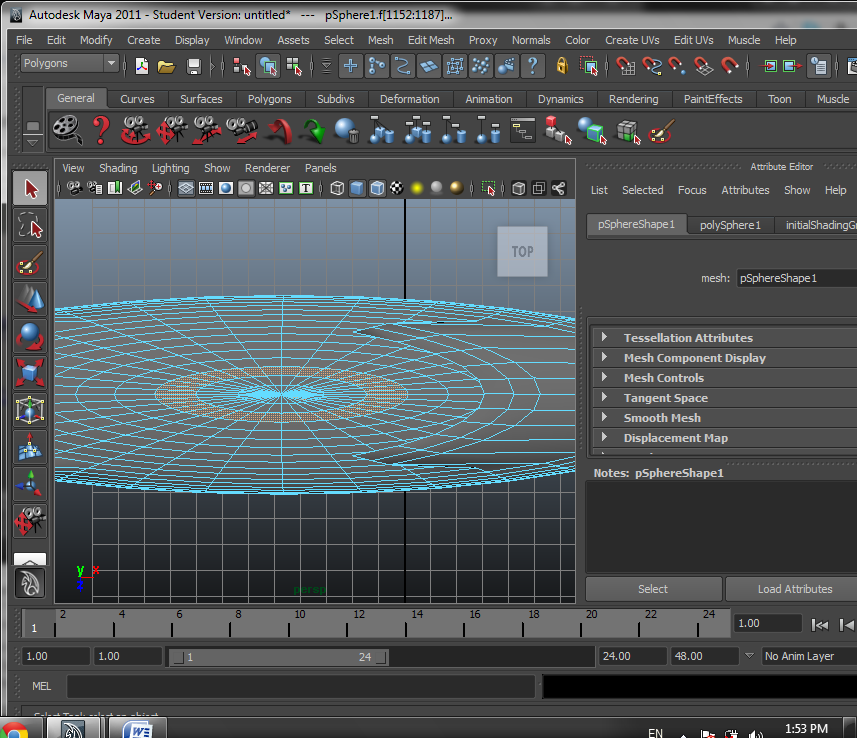Open a scene with folder icon
The width and height of the screenshot is (857, 738).
166,66
